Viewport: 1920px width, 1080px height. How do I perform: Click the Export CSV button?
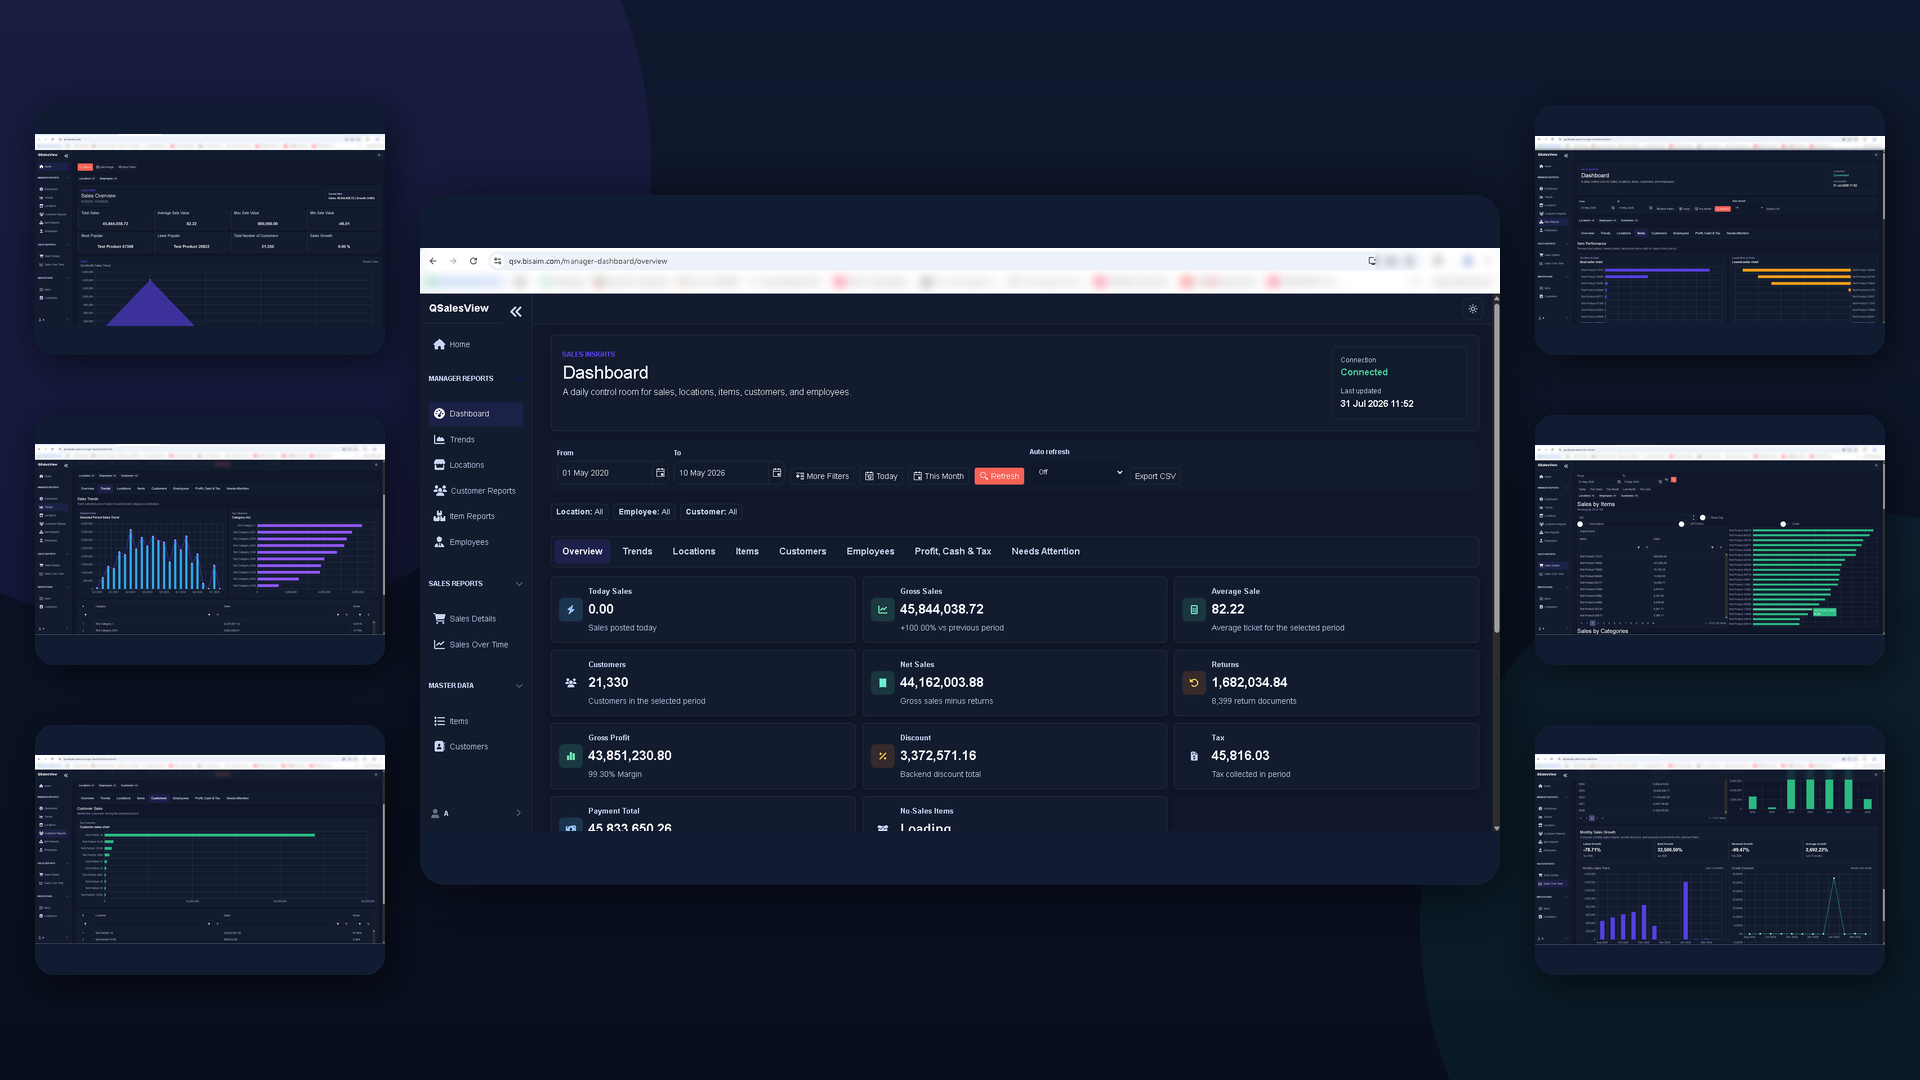(x=1155, y=476)
